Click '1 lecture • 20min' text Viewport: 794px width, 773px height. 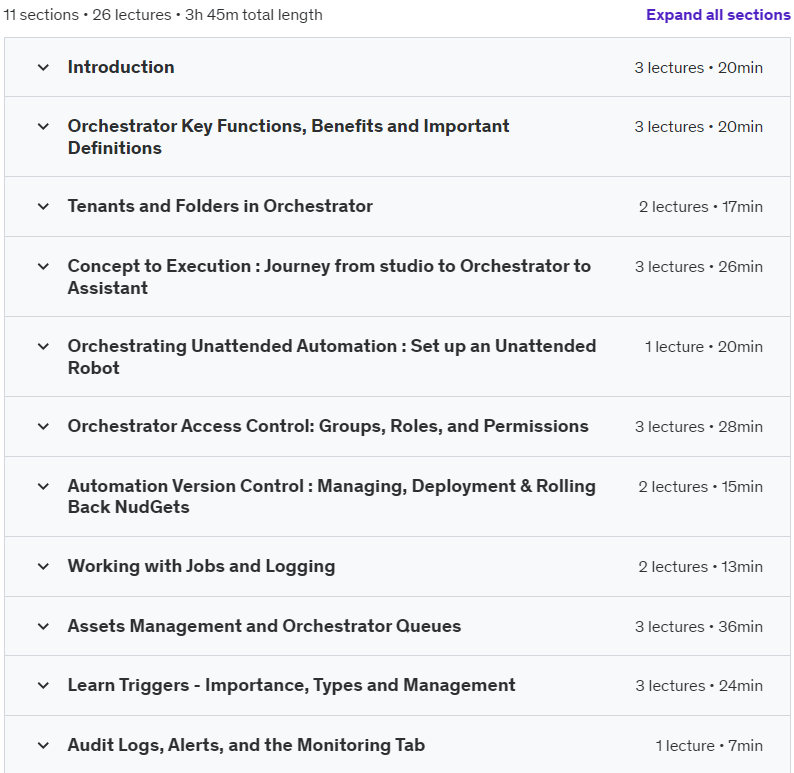coord(703,346)
